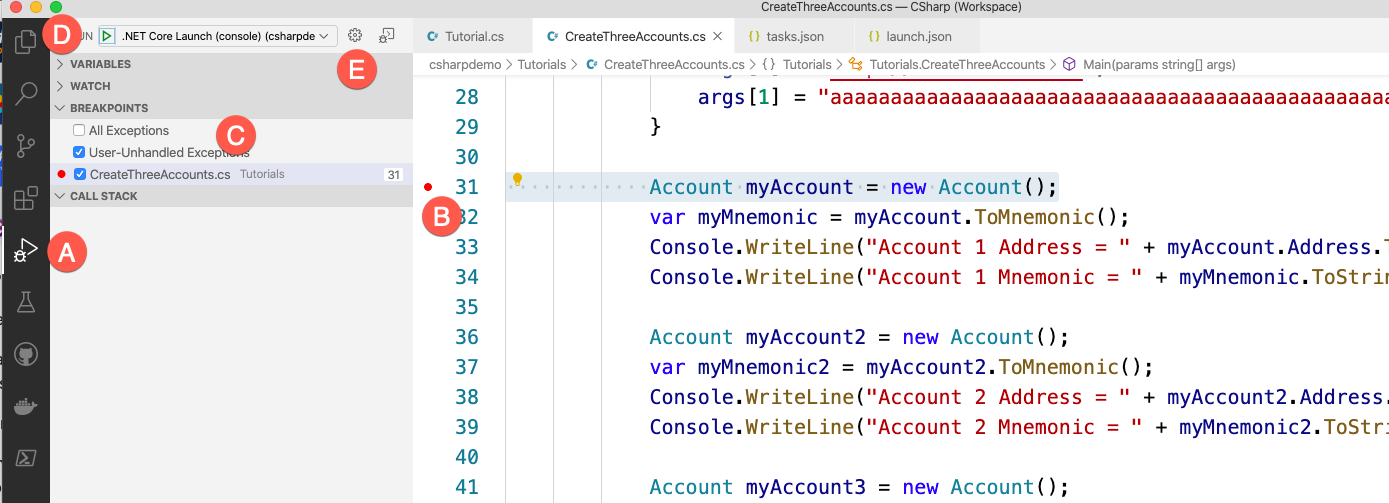1389x503 pixels.
Task: Open the Explorer view in activity bar
Action: coord(24,43)
